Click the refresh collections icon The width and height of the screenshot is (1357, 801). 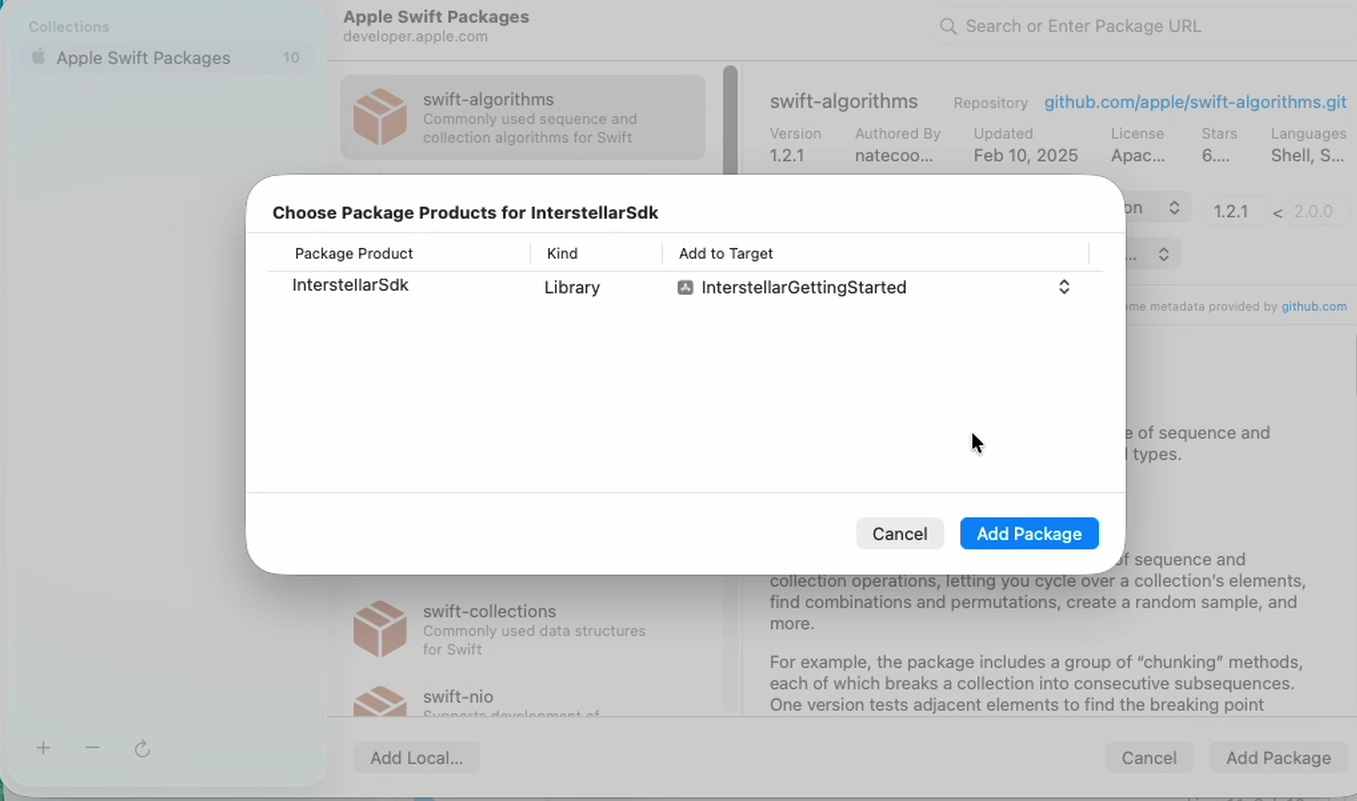coord(142,748)
